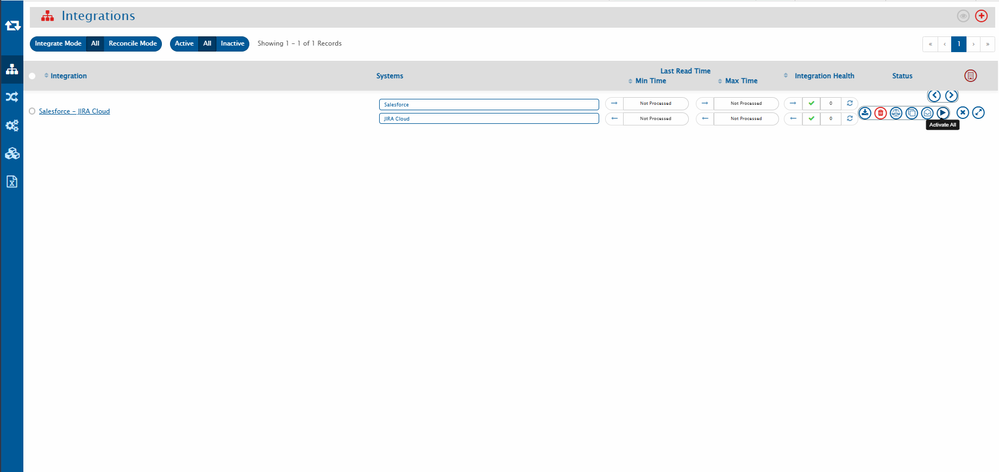
Task: Go to next page in pagination
Action: coord(974,44)
